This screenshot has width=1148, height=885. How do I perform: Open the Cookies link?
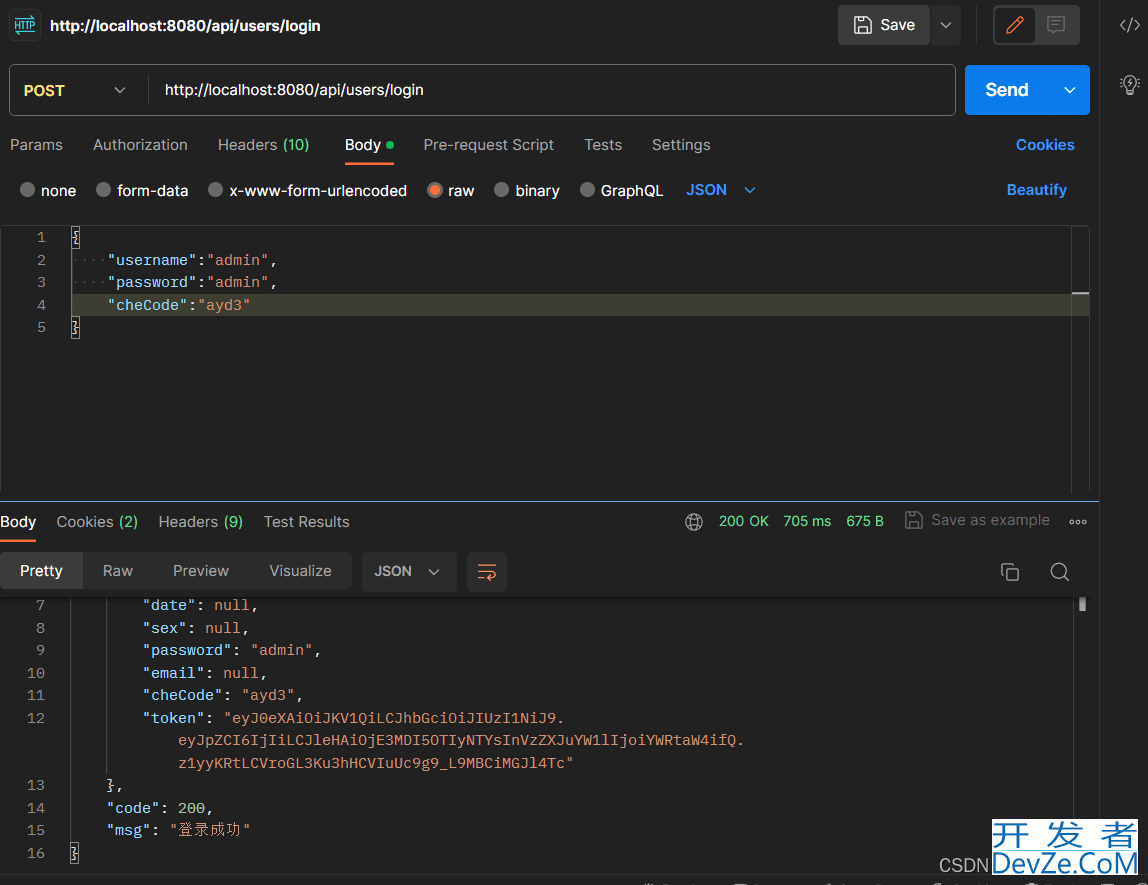1045,145
